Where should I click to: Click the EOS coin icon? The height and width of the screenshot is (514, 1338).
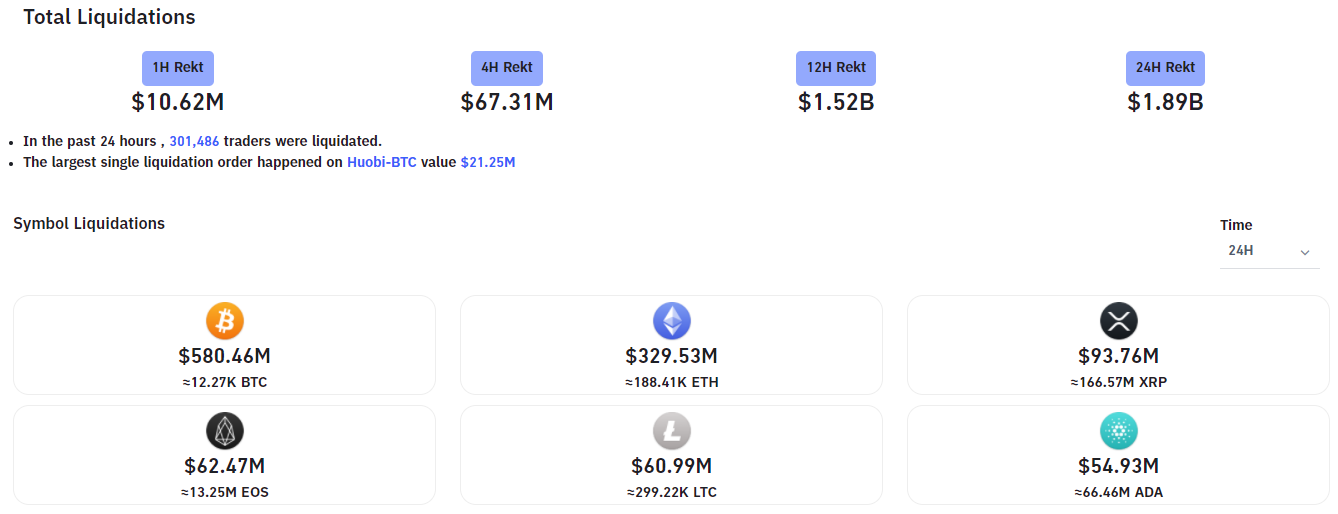click(225, 431)
